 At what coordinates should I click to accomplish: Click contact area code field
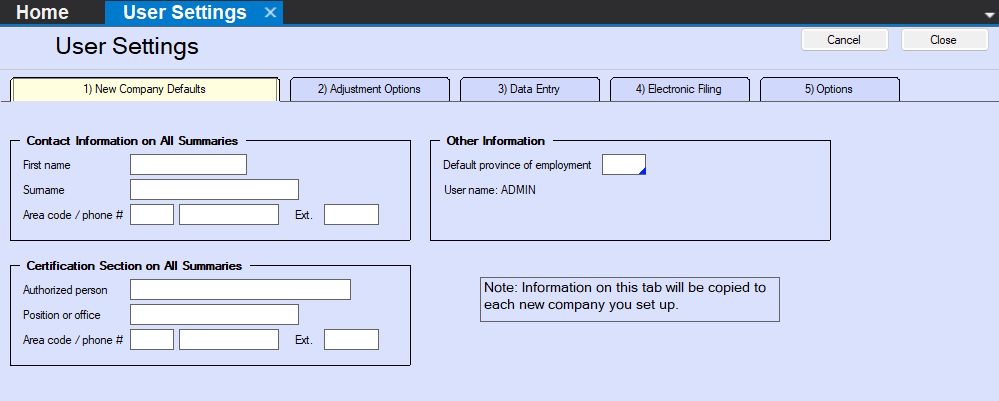tap(152, 215)
